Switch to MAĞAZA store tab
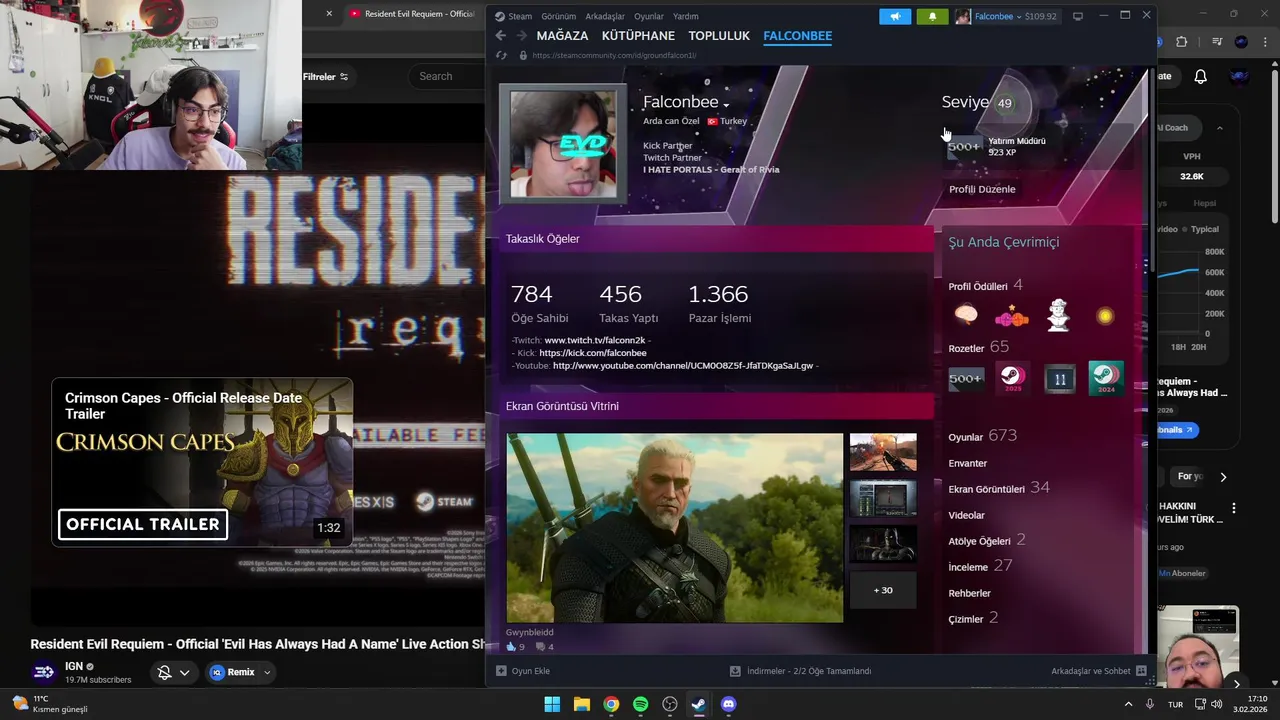Image resolution: width=1280 pixels, height=720 pixels. click(562, 36)
